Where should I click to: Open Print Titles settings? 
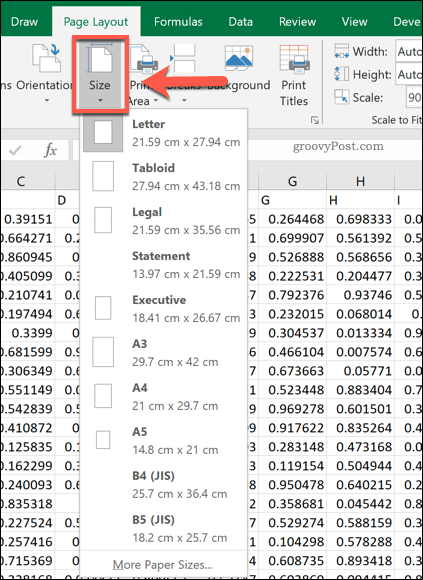pyautogui.click(x=294, y=76)
